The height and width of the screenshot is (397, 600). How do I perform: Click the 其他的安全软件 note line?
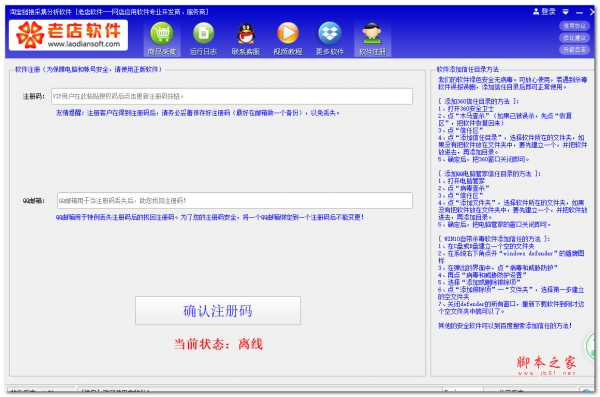click(x=505, y=326)
